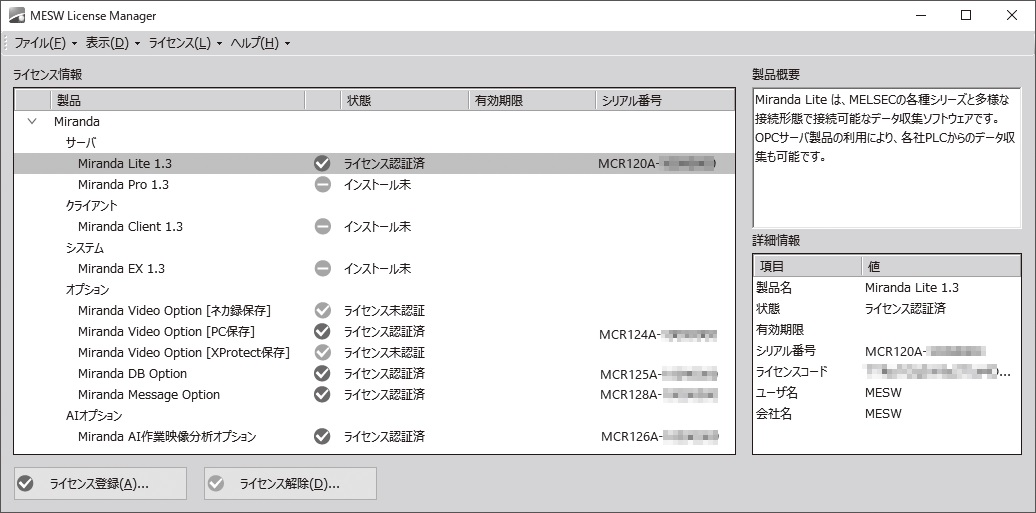Open the ファイル(F) menu
The image size is (1036, 513).
click(x=40, y=43)
